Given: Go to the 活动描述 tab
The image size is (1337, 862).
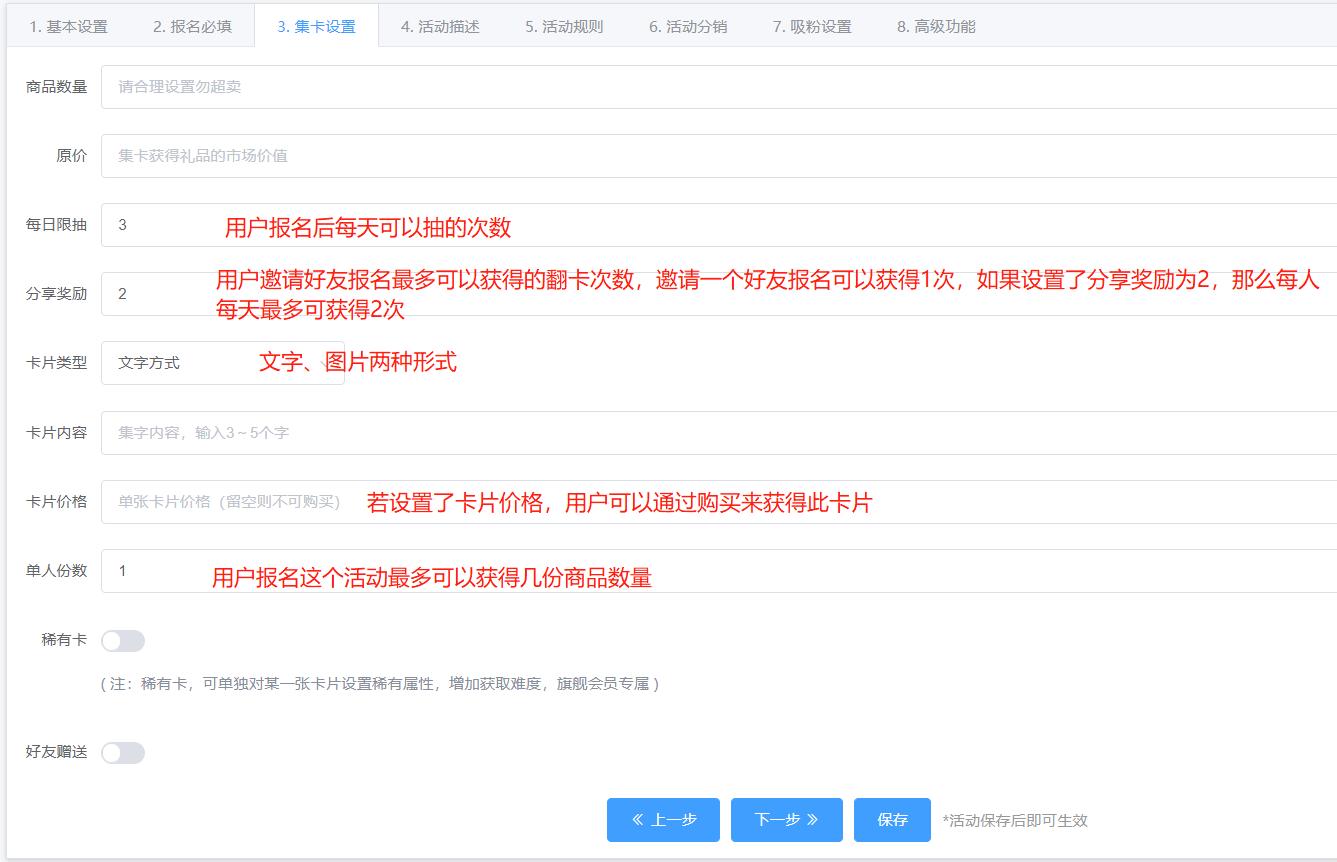Looking at the screenshot, I should [x=440, y=27].
